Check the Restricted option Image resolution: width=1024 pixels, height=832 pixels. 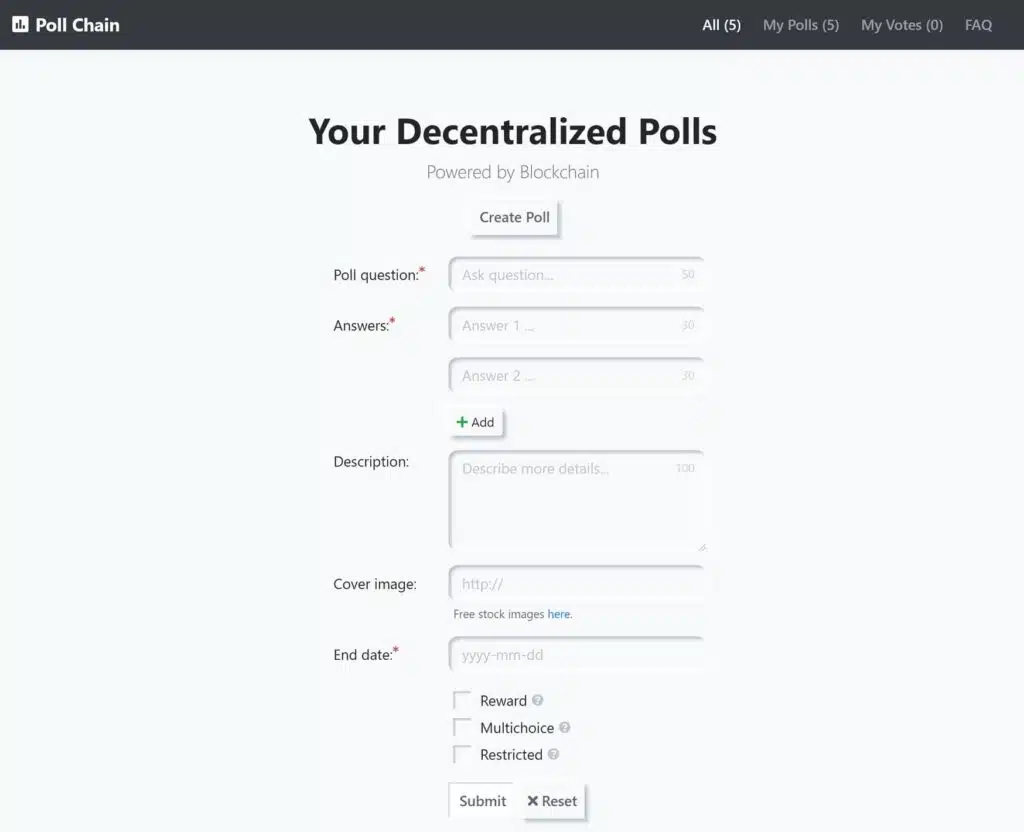tap(462, 755)
